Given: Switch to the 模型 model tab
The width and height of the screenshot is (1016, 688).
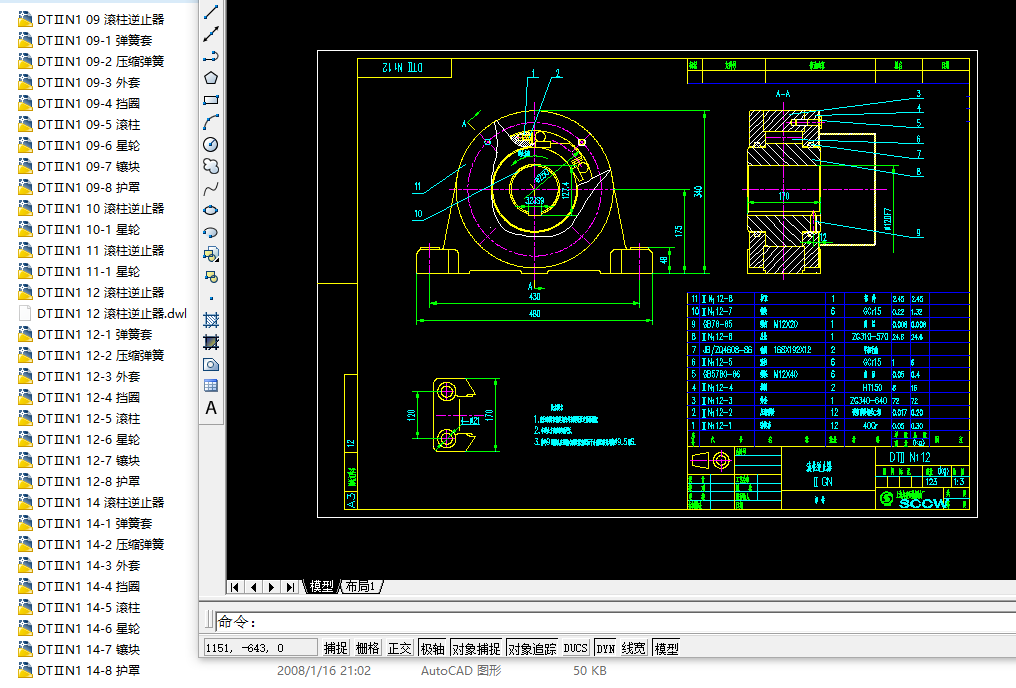Looking at the screenshot, I should pyautogui.click(x=321, y=586).
